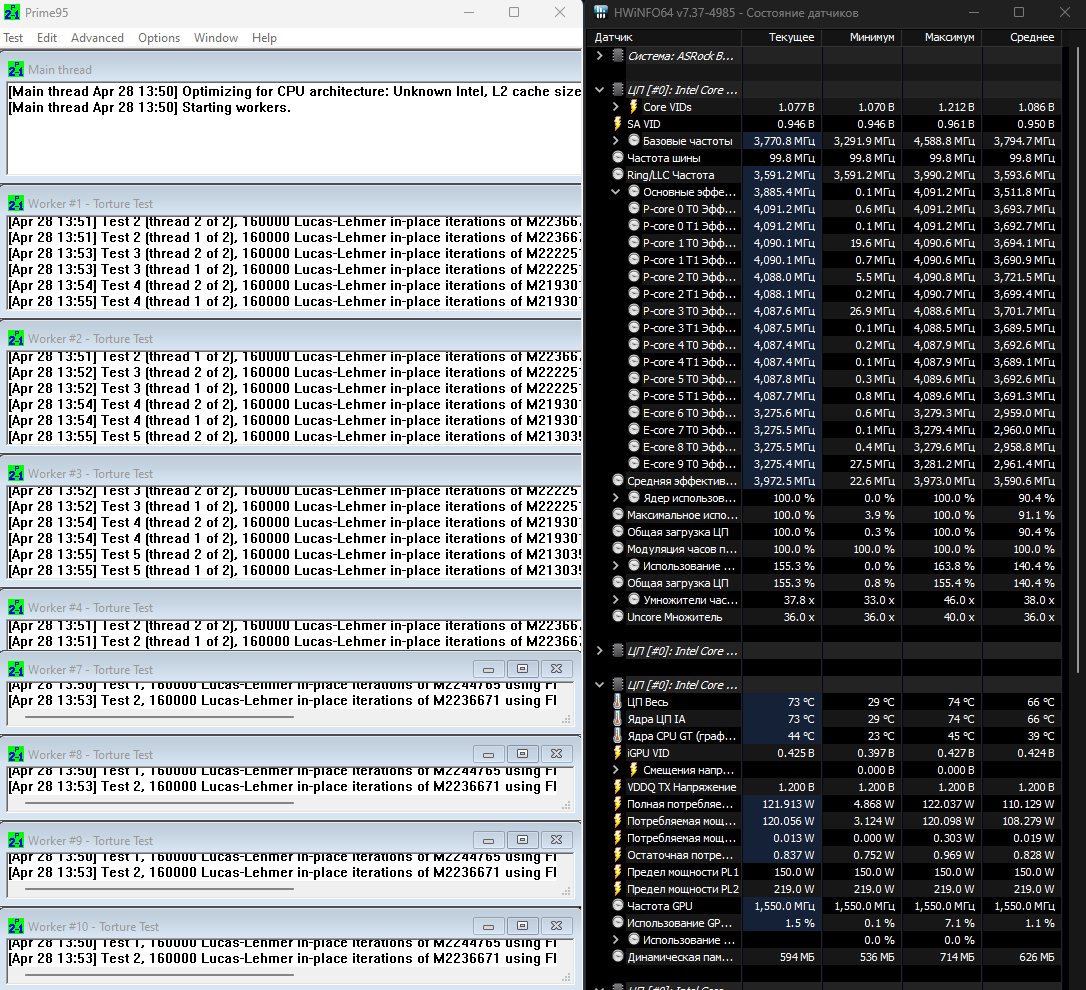Expand the Система: ASRock sensor group
Screen dimensions: 1086x990
pyautogui.click(x=600, y=56)
